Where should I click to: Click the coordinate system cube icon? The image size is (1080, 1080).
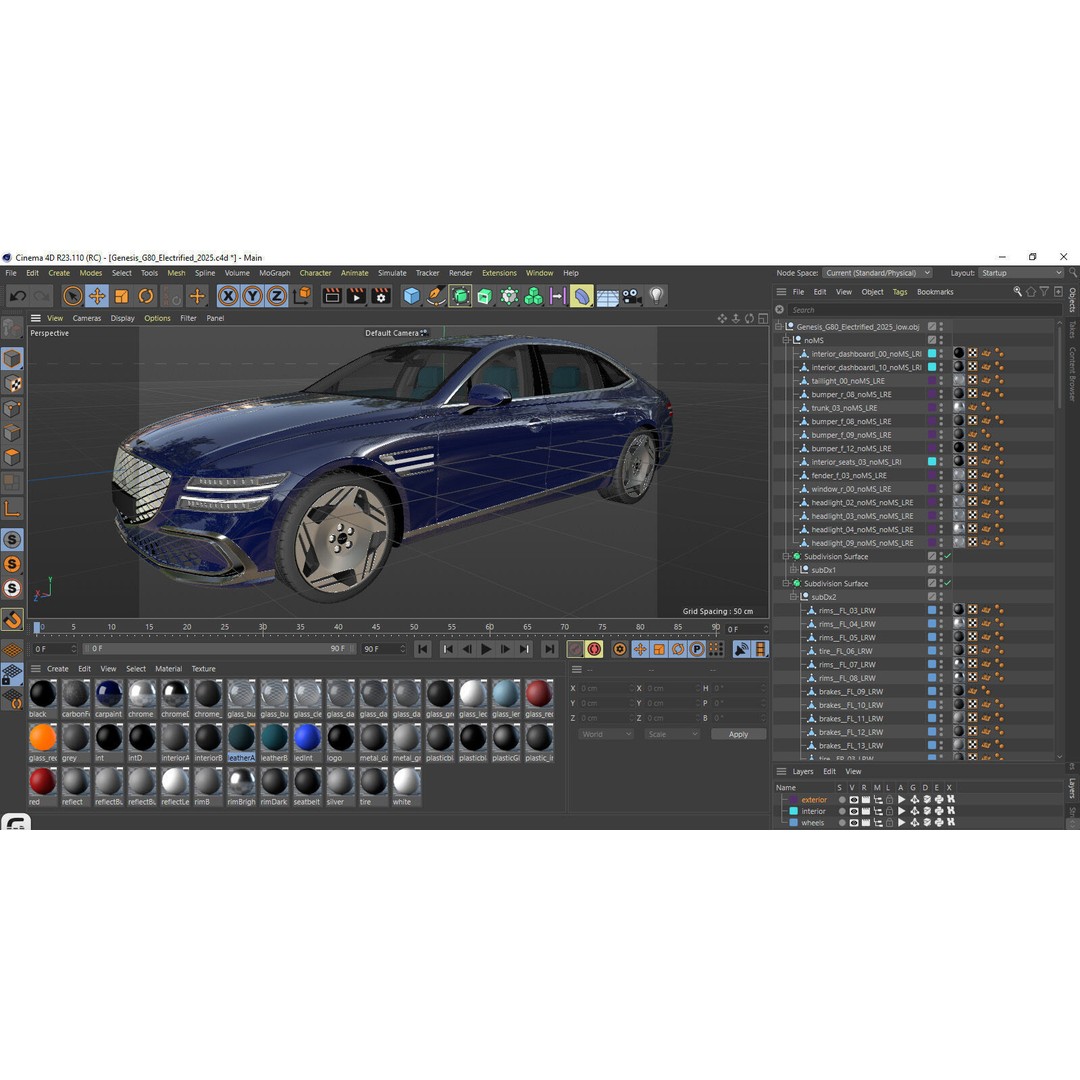tap(302, 296)
